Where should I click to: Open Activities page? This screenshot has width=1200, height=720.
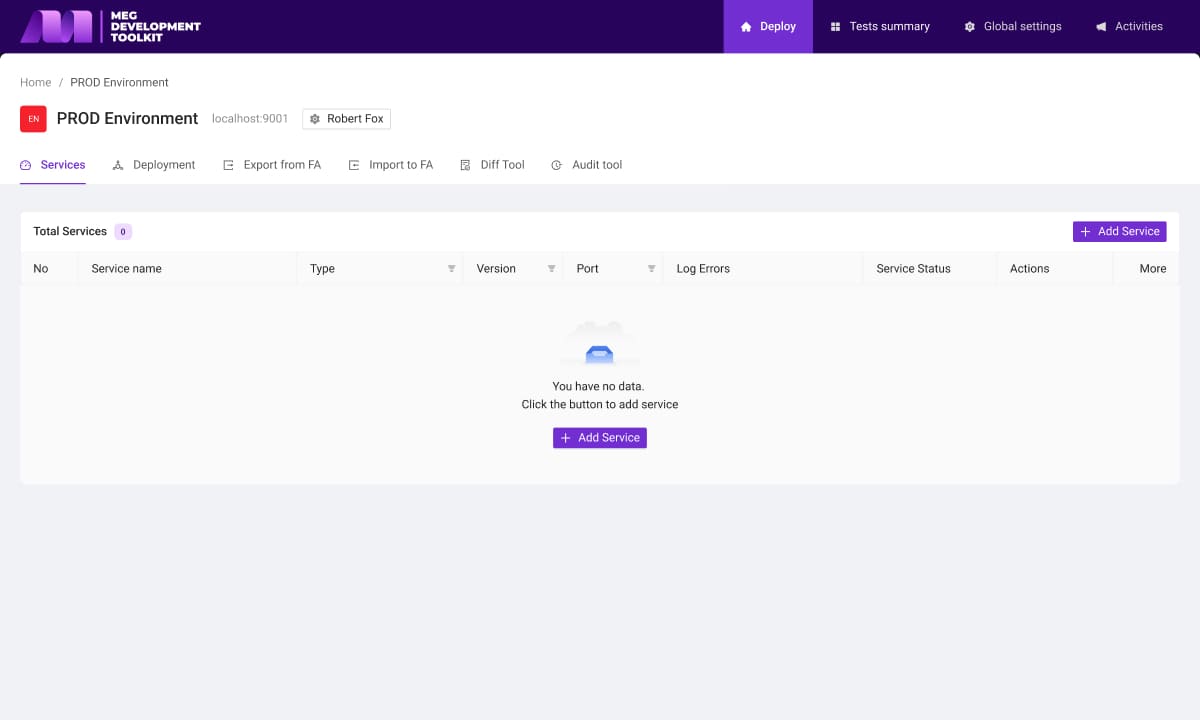click(x=1129, y=26)
